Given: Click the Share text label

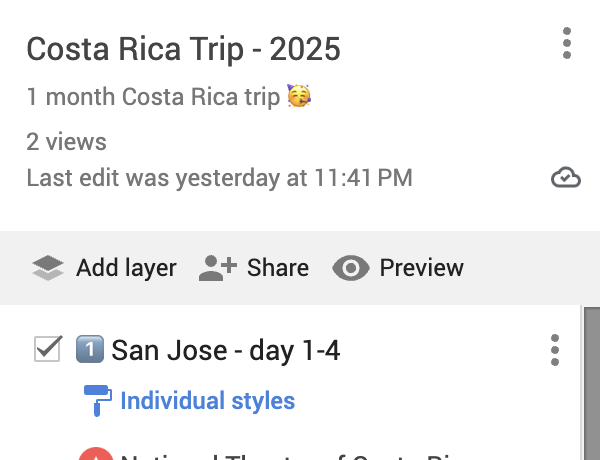Looking at the screenshot, I should tap(277, 268).
